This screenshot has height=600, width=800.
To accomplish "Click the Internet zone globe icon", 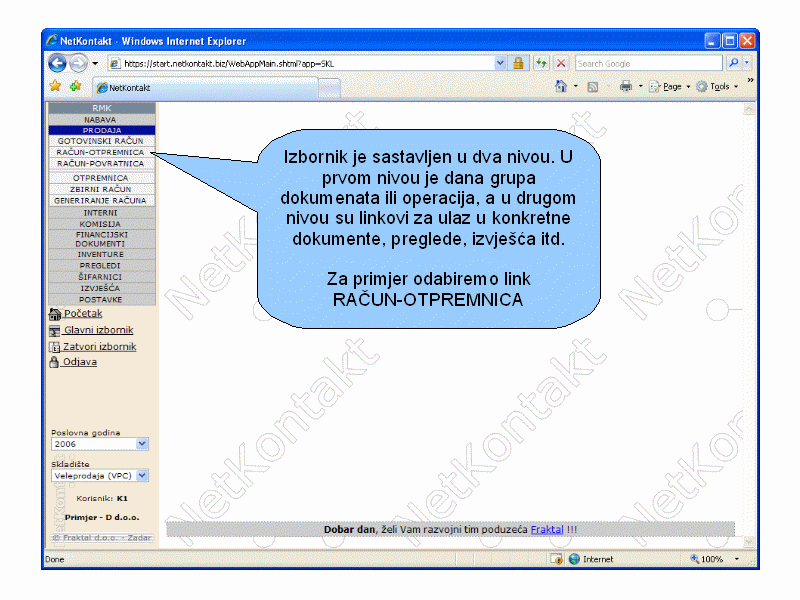I will 574,559.
